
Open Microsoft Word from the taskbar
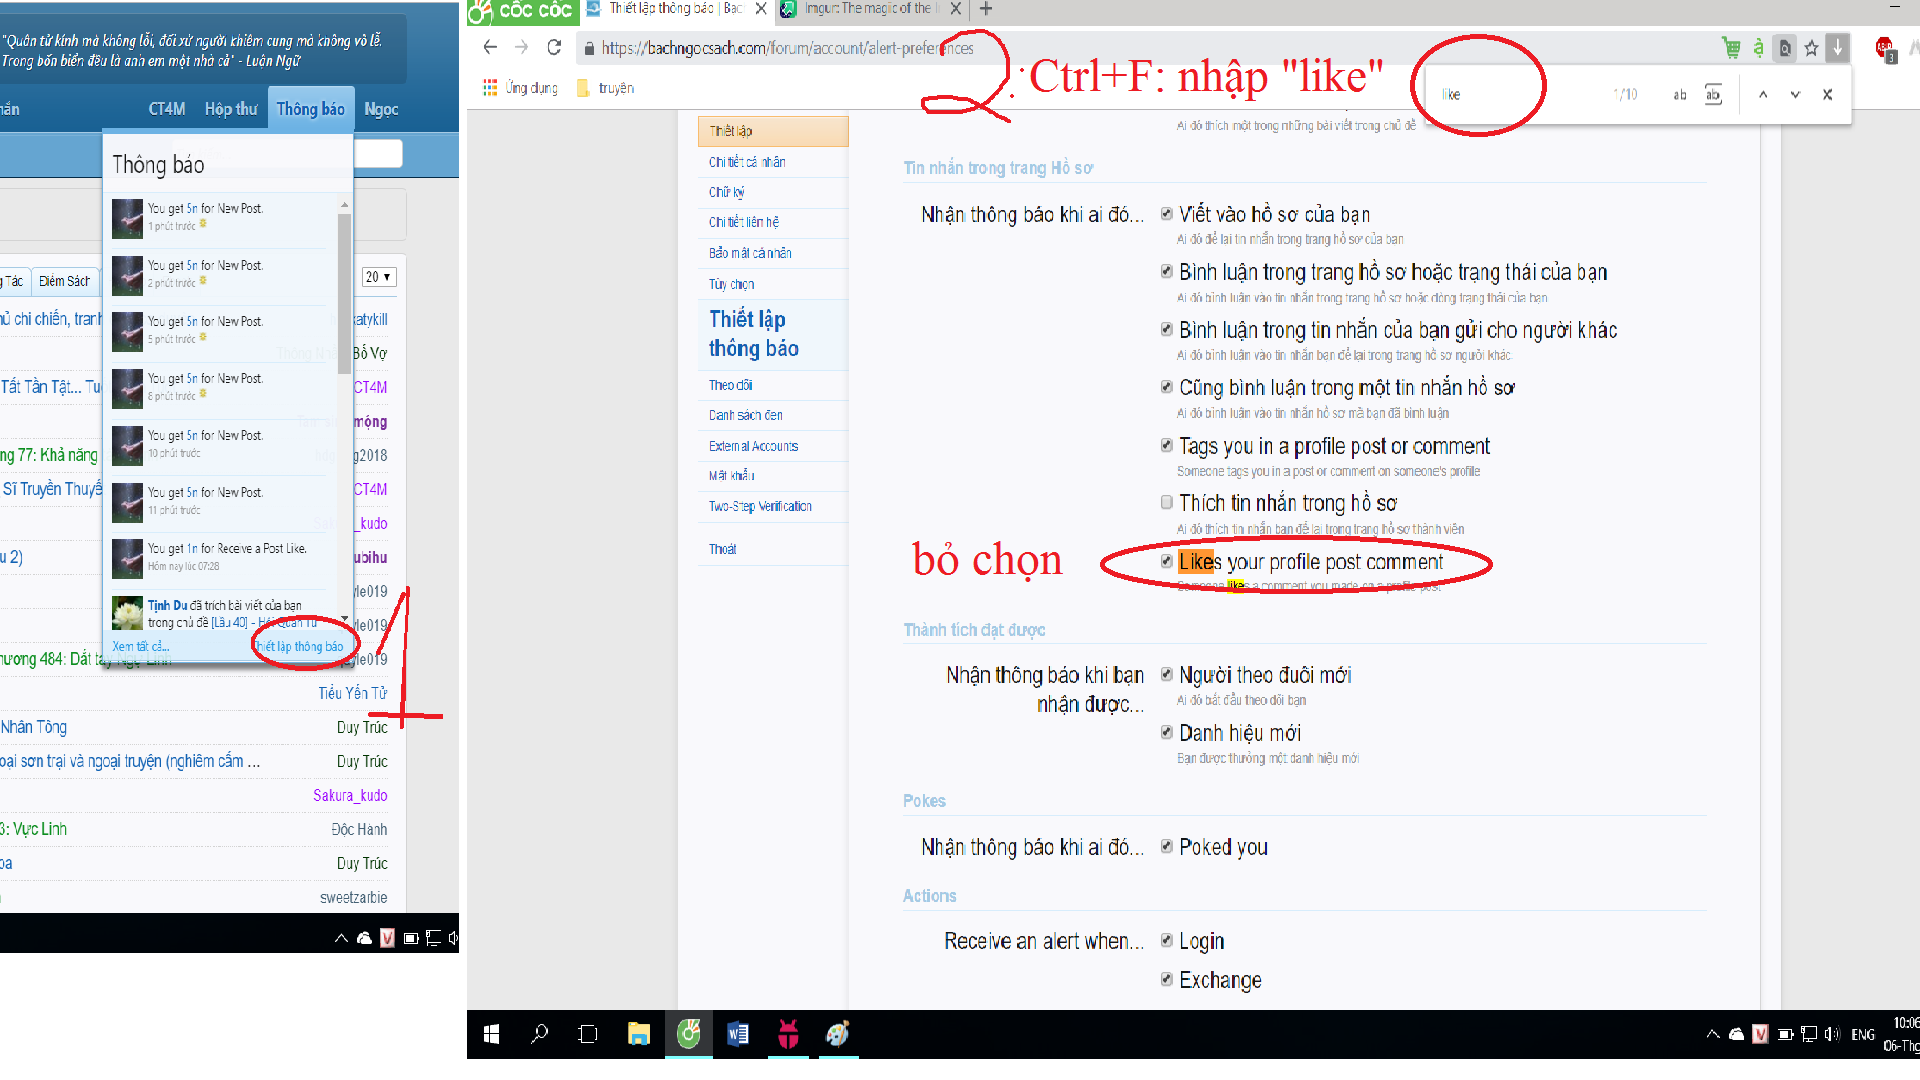pos(738,1034)
